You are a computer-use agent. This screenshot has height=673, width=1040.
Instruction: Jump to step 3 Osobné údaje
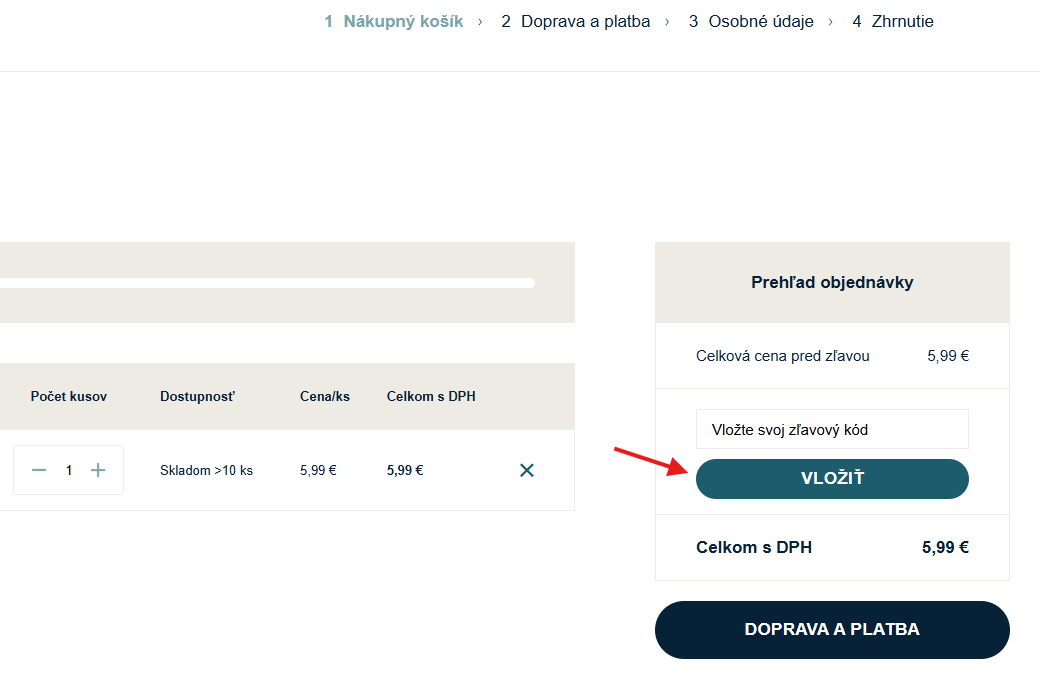coord(751,21)
